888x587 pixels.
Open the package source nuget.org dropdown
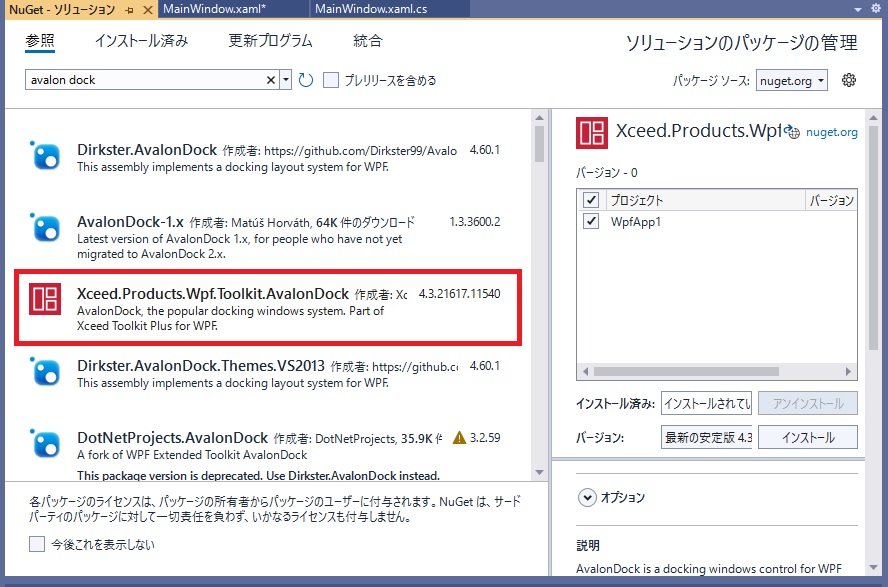(792, 80)
